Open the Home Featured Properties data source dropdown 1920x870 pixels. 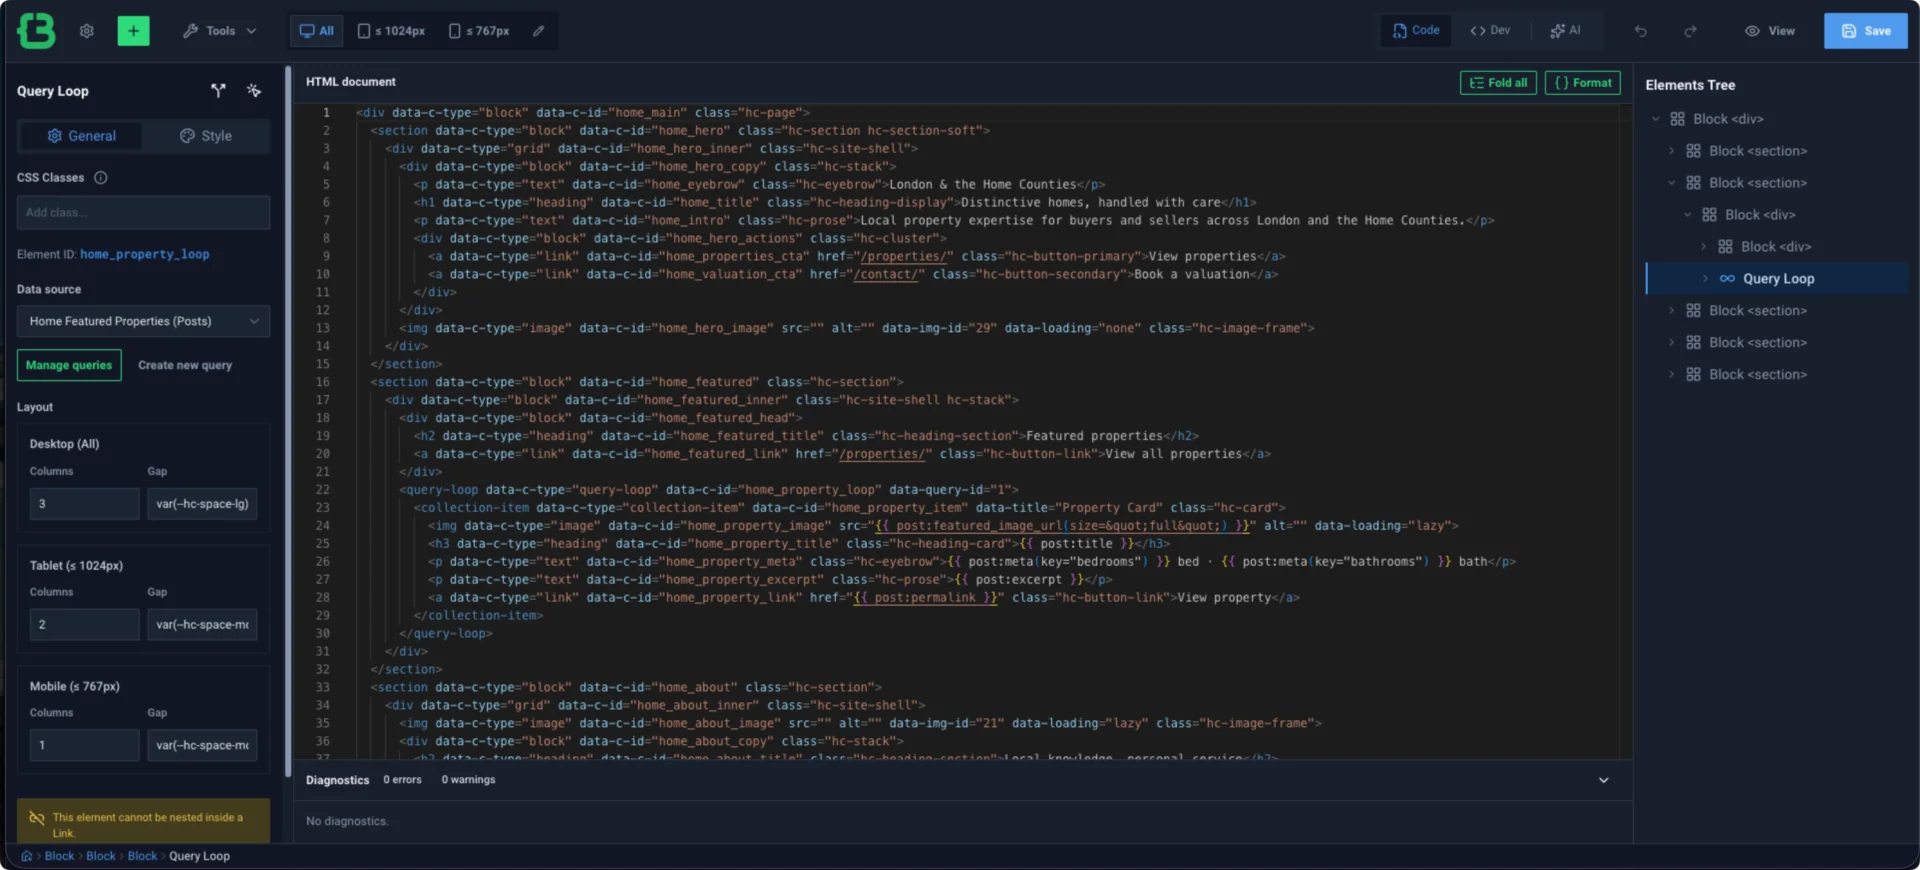(143, 321)
